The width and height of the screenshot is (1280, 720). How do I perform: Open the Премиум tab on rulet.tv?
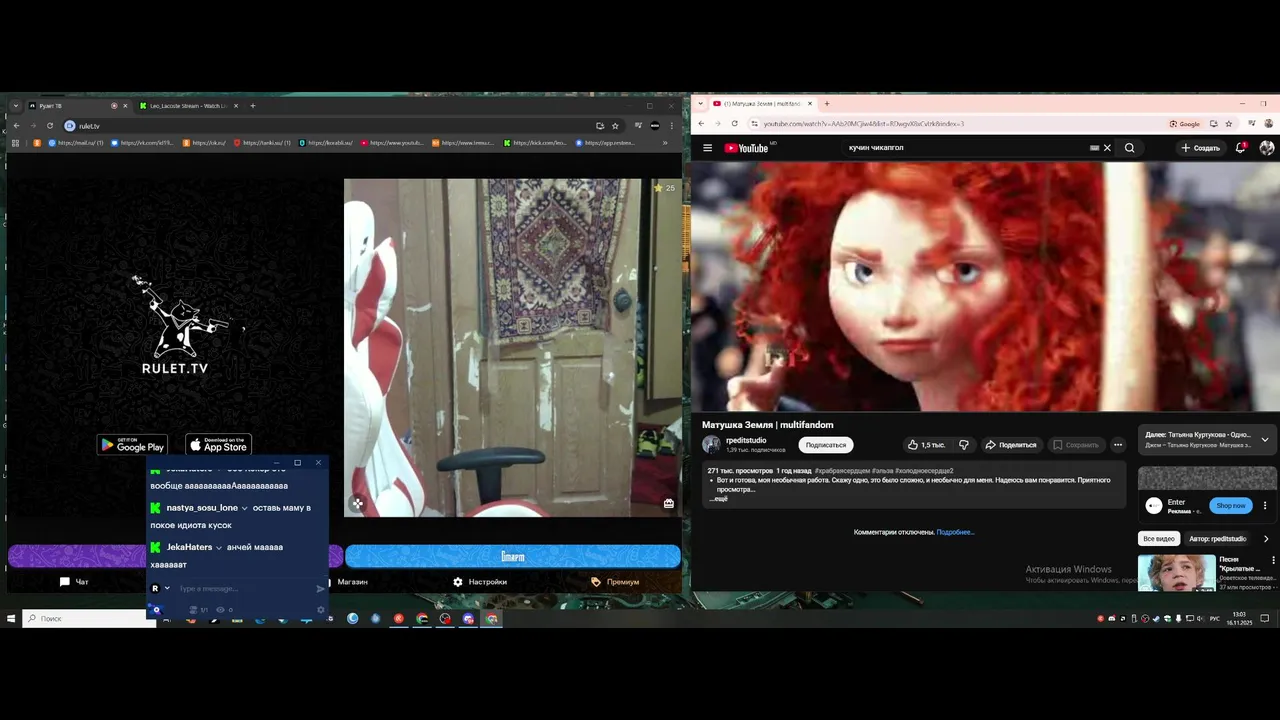(615, 582)
